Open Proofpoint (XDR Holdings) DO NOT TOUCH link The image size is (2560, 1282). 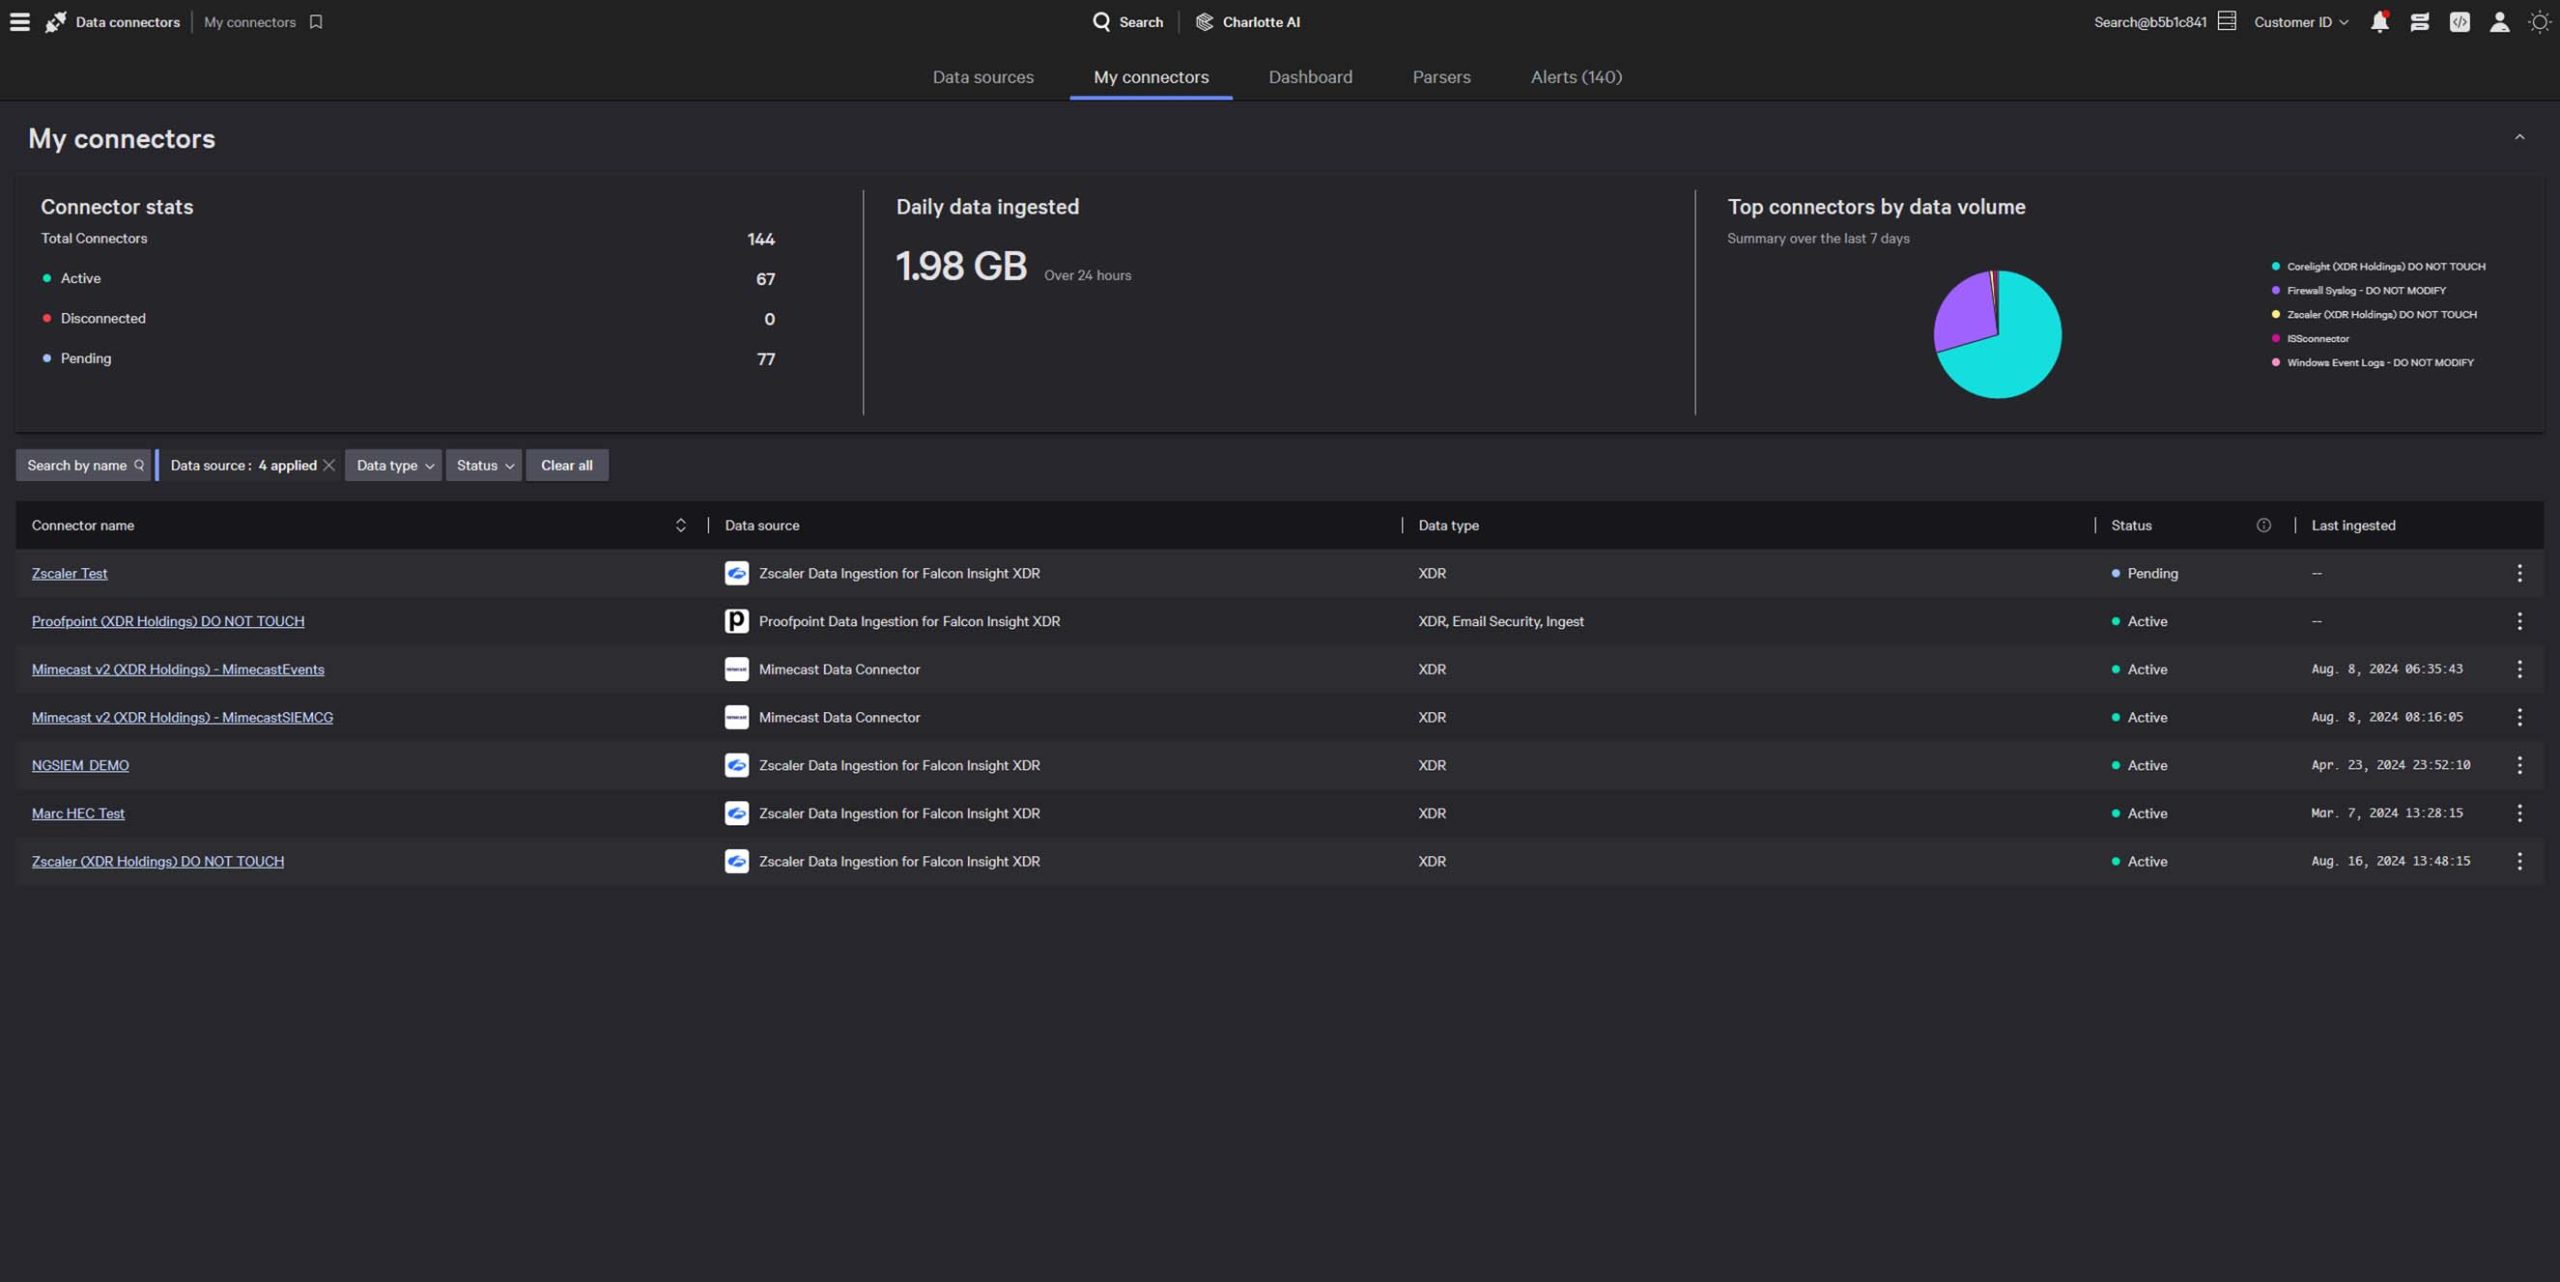(168, 621)
